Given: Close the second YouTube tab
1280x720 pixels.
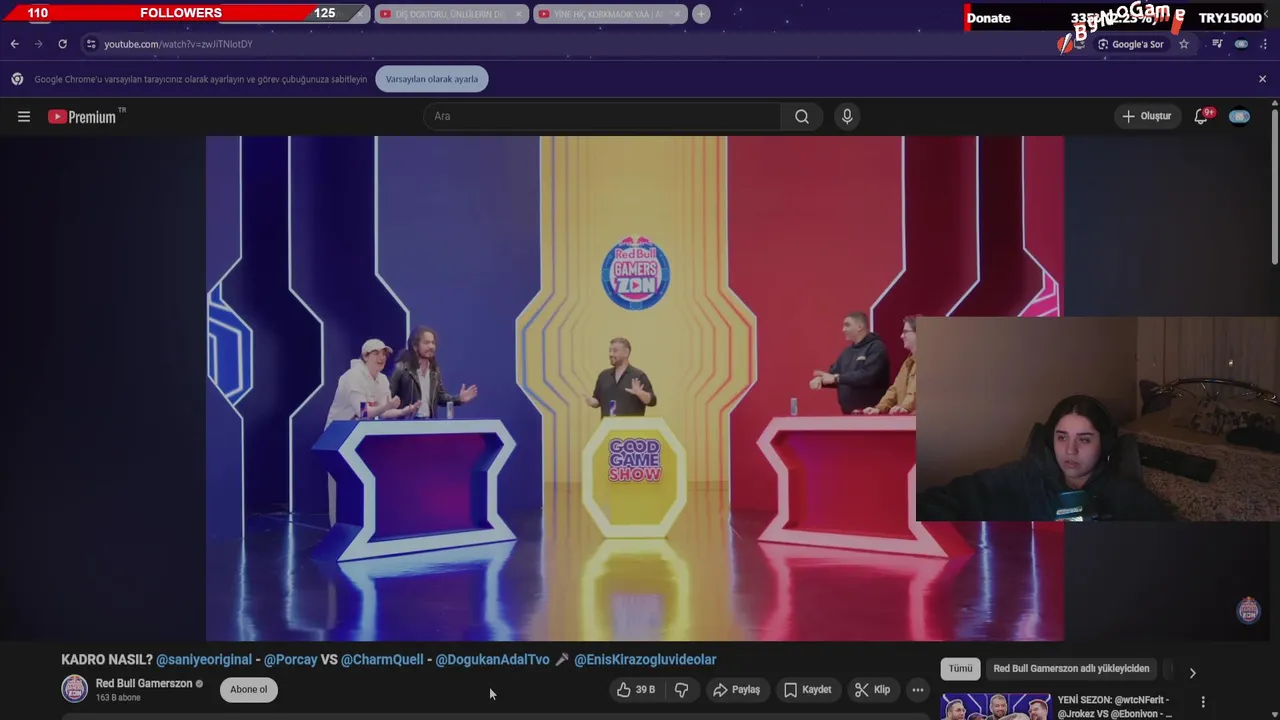Looking at the screenshot, I should 520,14.
